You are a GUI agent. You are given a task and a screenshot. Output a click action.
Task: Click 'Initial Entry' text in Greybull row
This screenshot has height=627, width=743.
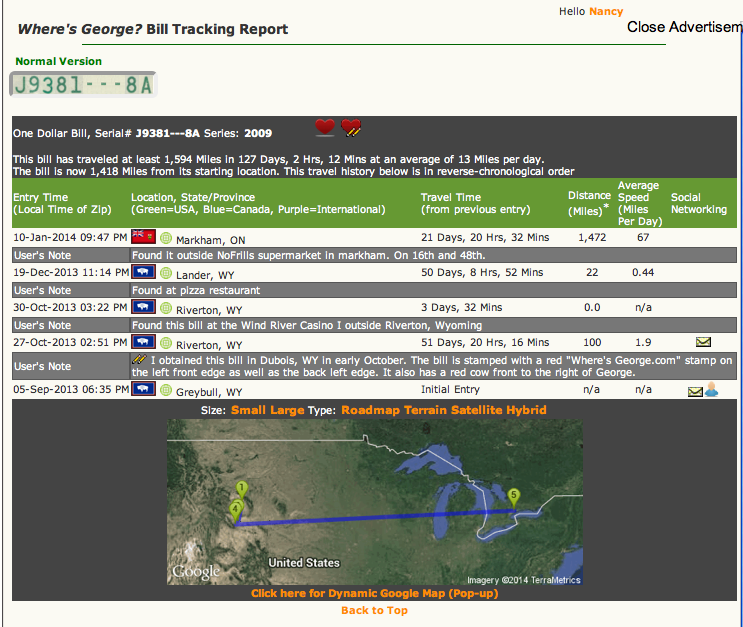coord(450,390)
